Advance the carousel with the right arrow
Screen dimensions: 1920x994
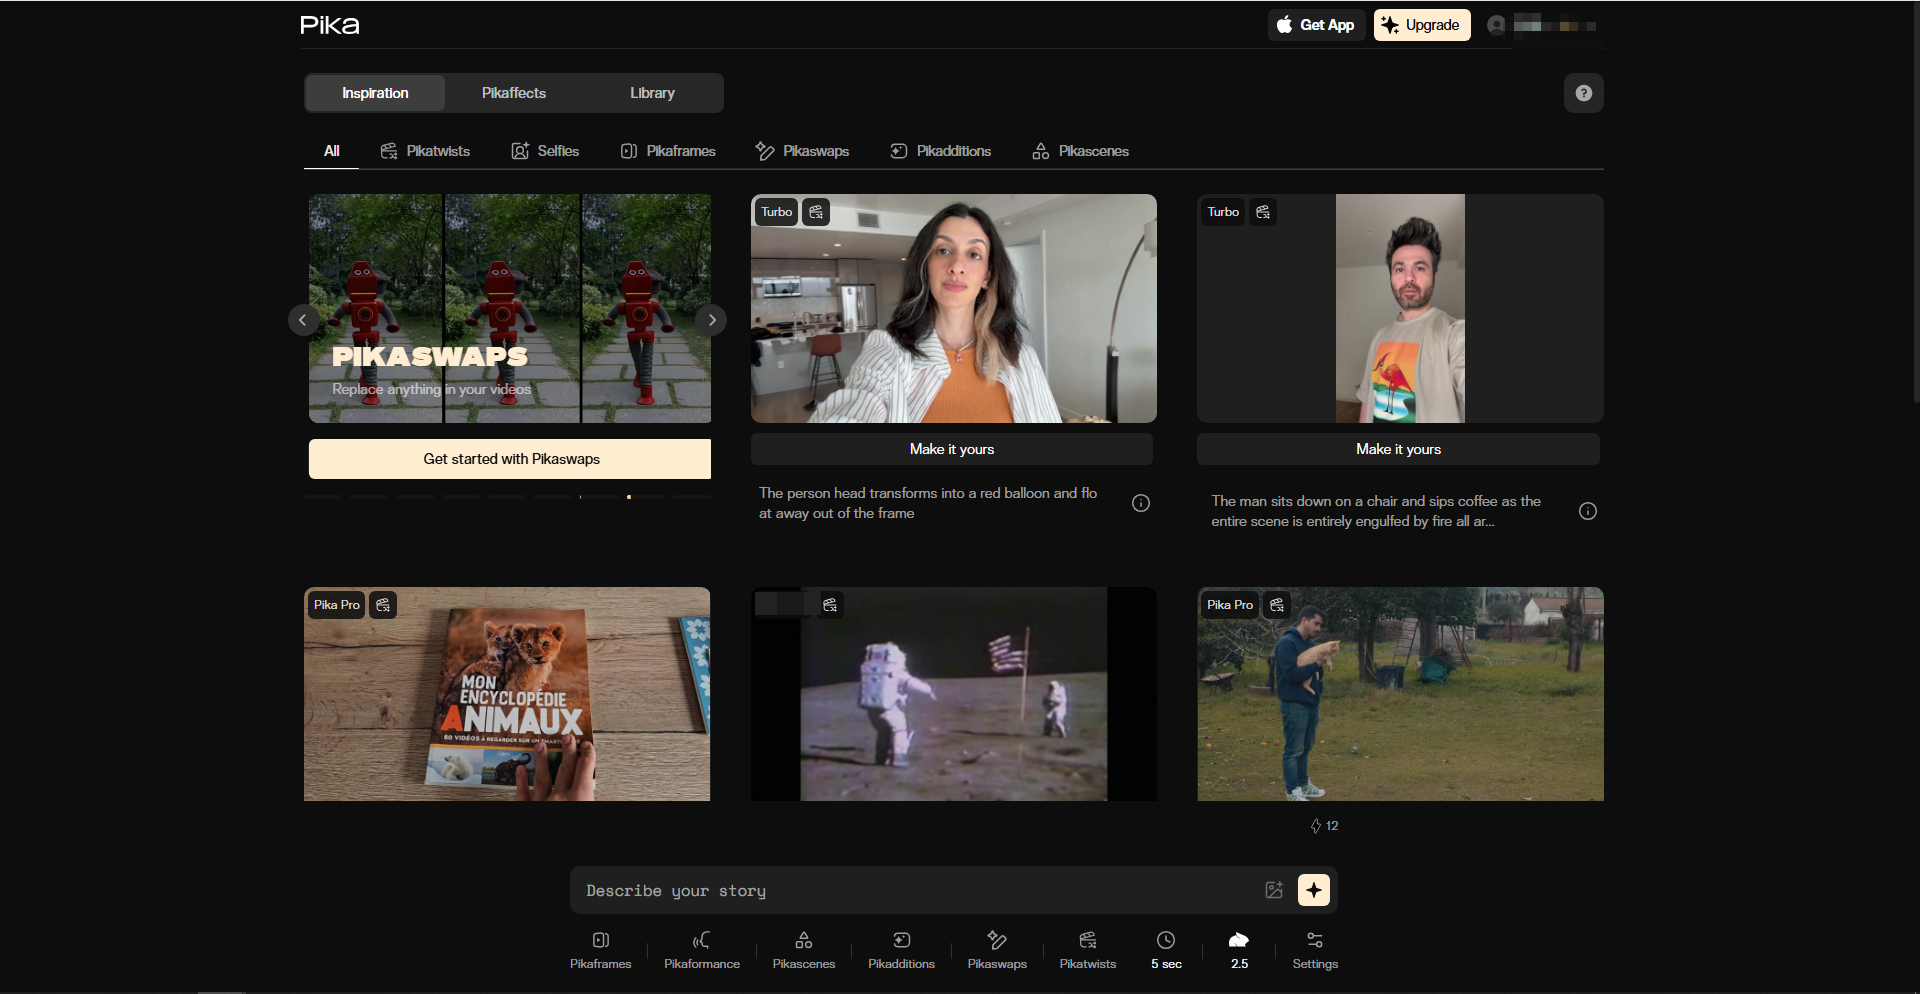tap(711, 320)
